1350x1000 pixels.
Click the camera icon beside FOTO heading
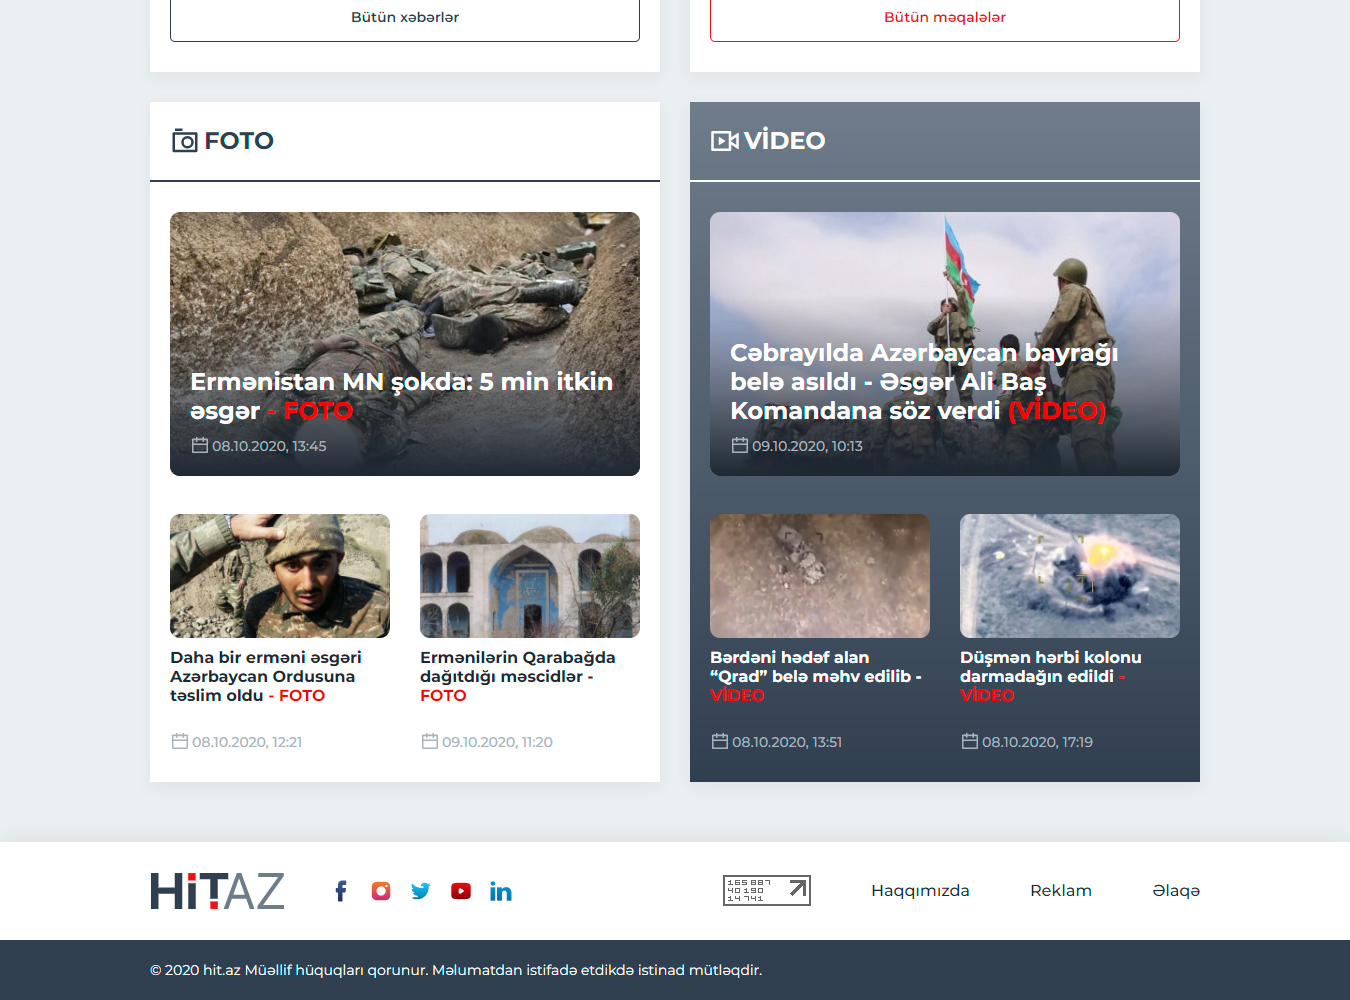click(x=184, y=141)
